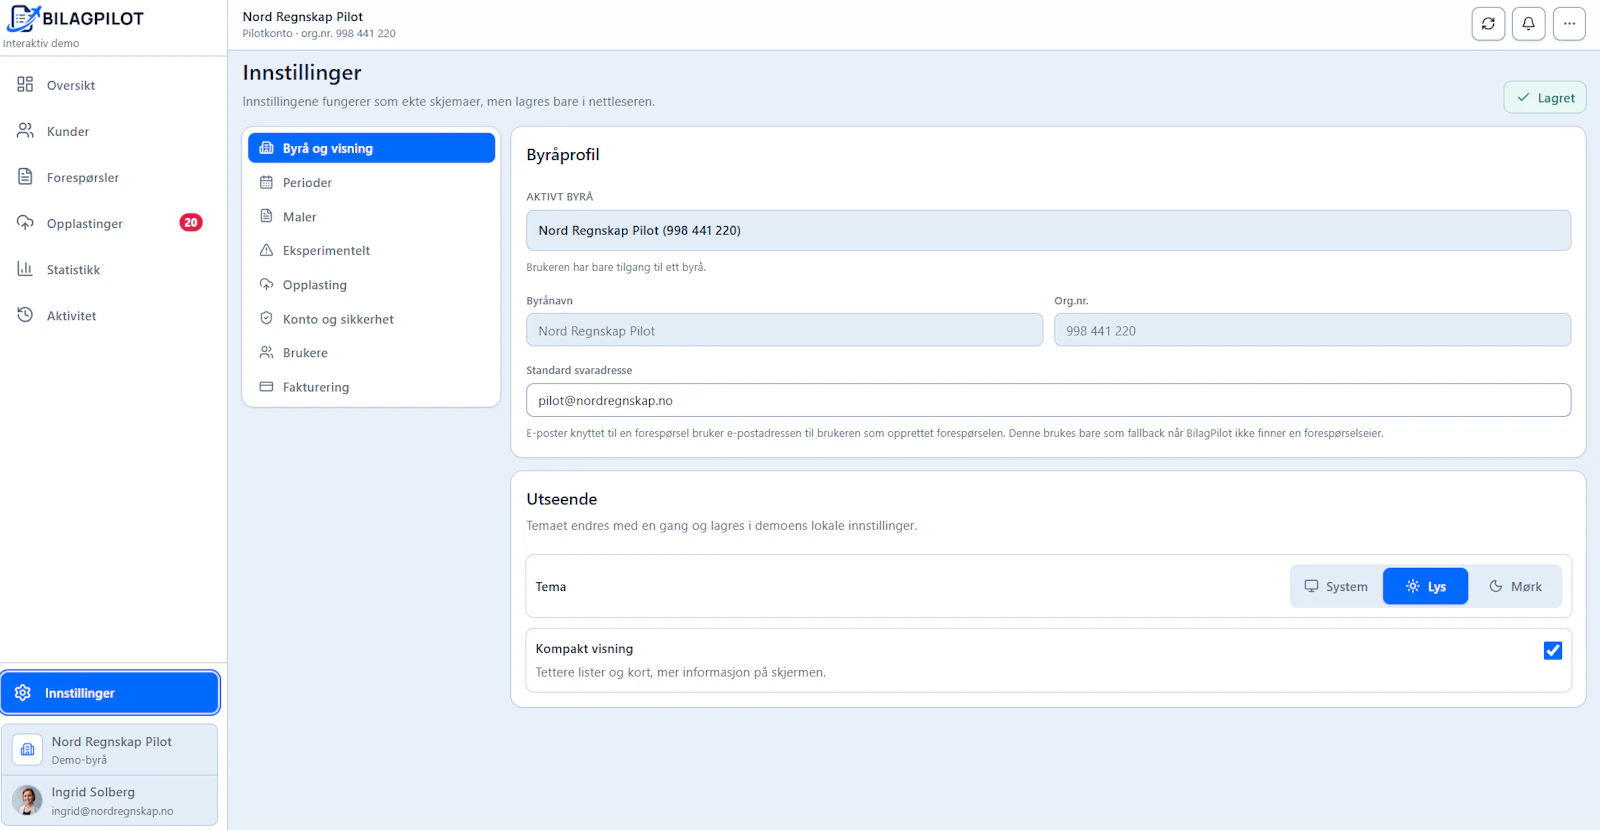Click the Standard svaradresse email field
The height and width of the screenshot is (830, 1600).
point(1048,400)
